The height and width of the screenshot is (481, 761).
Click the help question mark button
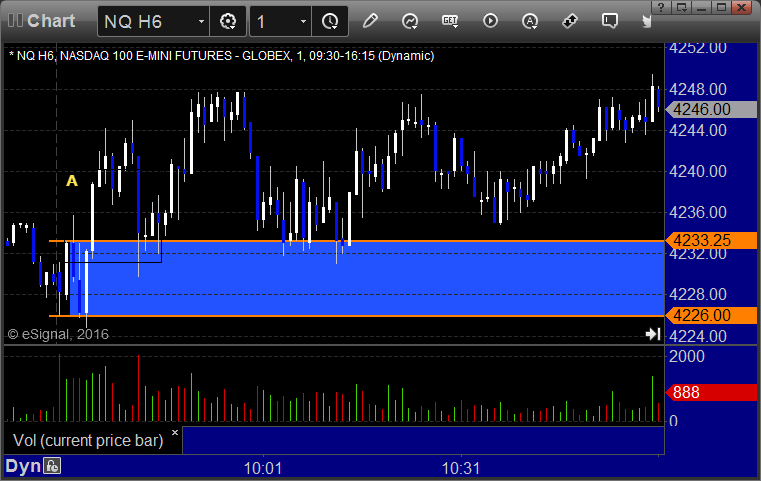pos(661,7)
